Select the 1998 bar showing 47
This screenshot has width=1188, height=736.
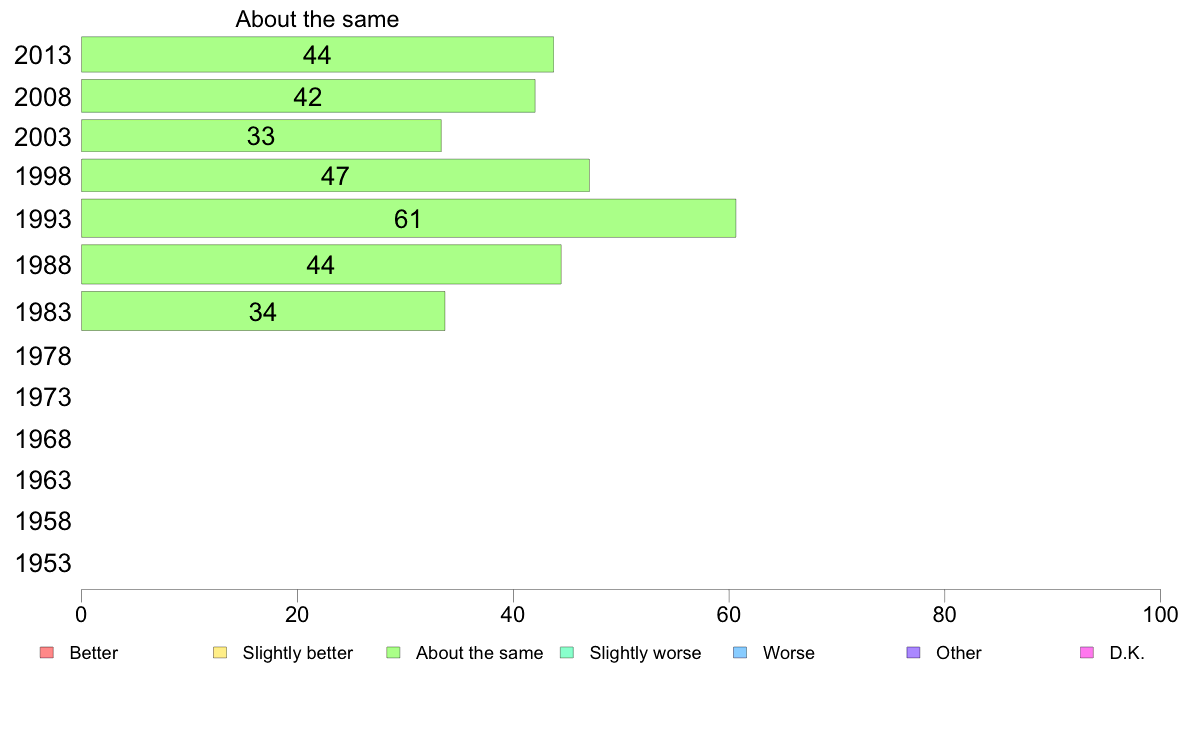(x=335, y=176)
